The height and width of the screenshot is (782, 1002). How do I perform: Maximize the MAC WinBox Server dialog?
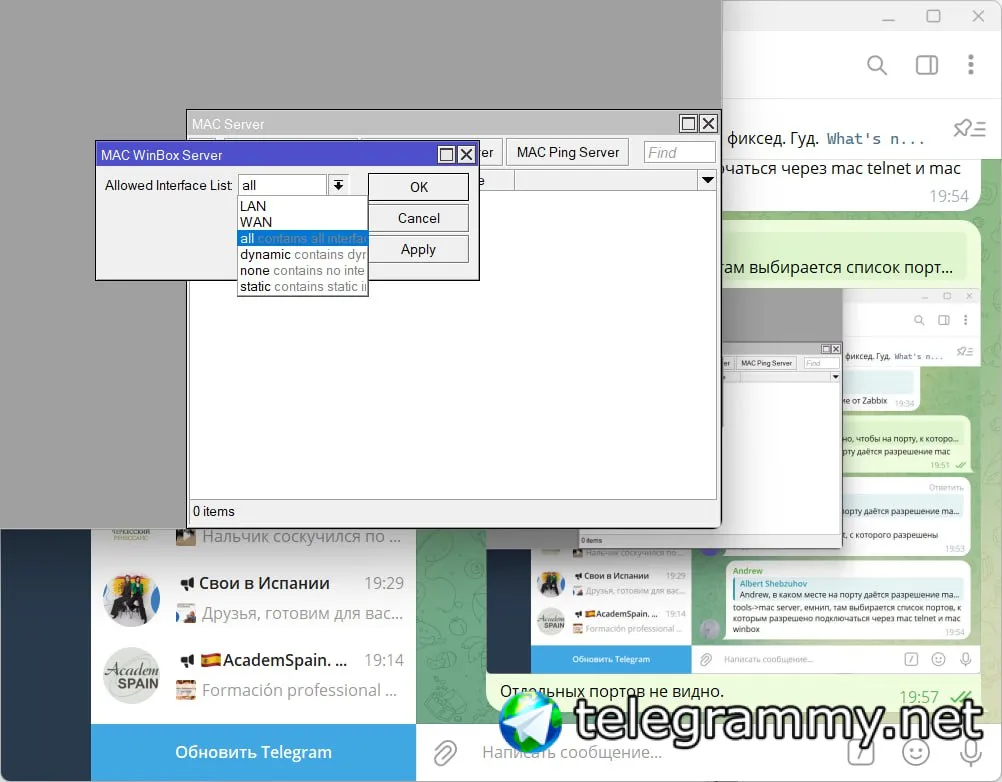pyautogui.click(x=447, y=155)
